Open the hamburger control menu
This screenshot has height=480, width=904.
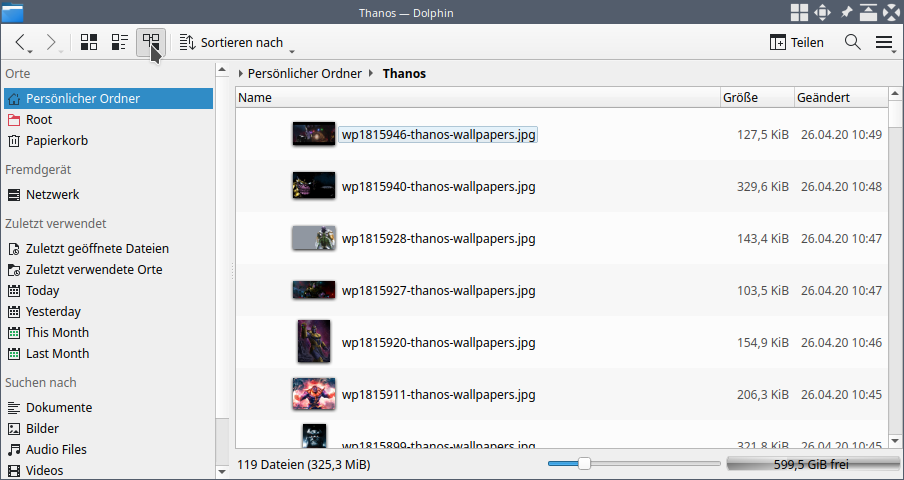(884, 42)
